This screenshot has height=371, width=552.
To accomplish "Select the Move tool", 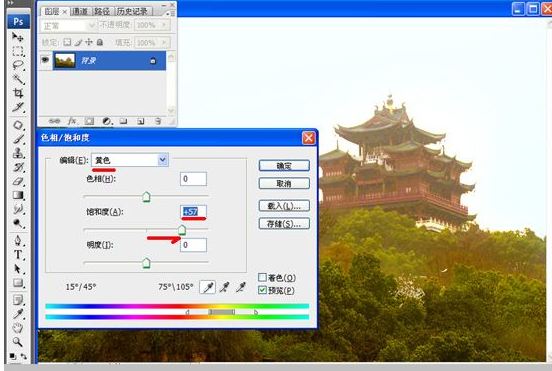I will [17, 37].
